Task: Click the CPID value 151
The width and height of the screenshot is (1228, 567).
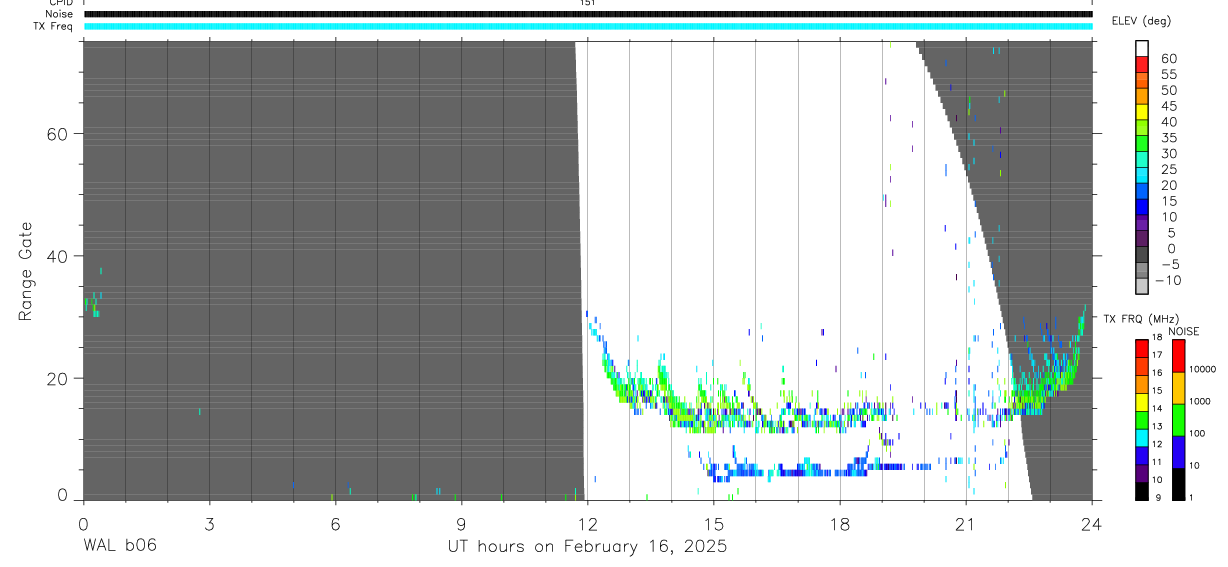Action: [x=588, y=3]
